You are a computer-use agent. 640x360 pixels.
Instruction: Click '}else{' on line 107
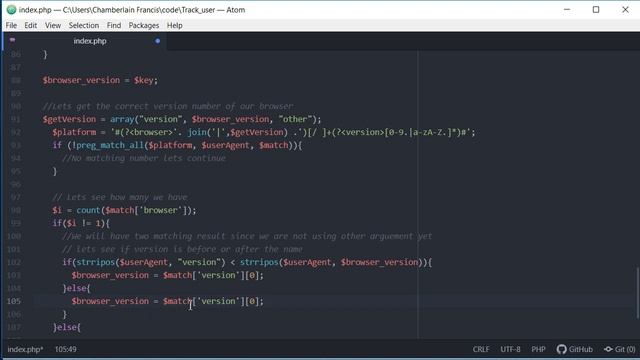[x=67, y=327]
